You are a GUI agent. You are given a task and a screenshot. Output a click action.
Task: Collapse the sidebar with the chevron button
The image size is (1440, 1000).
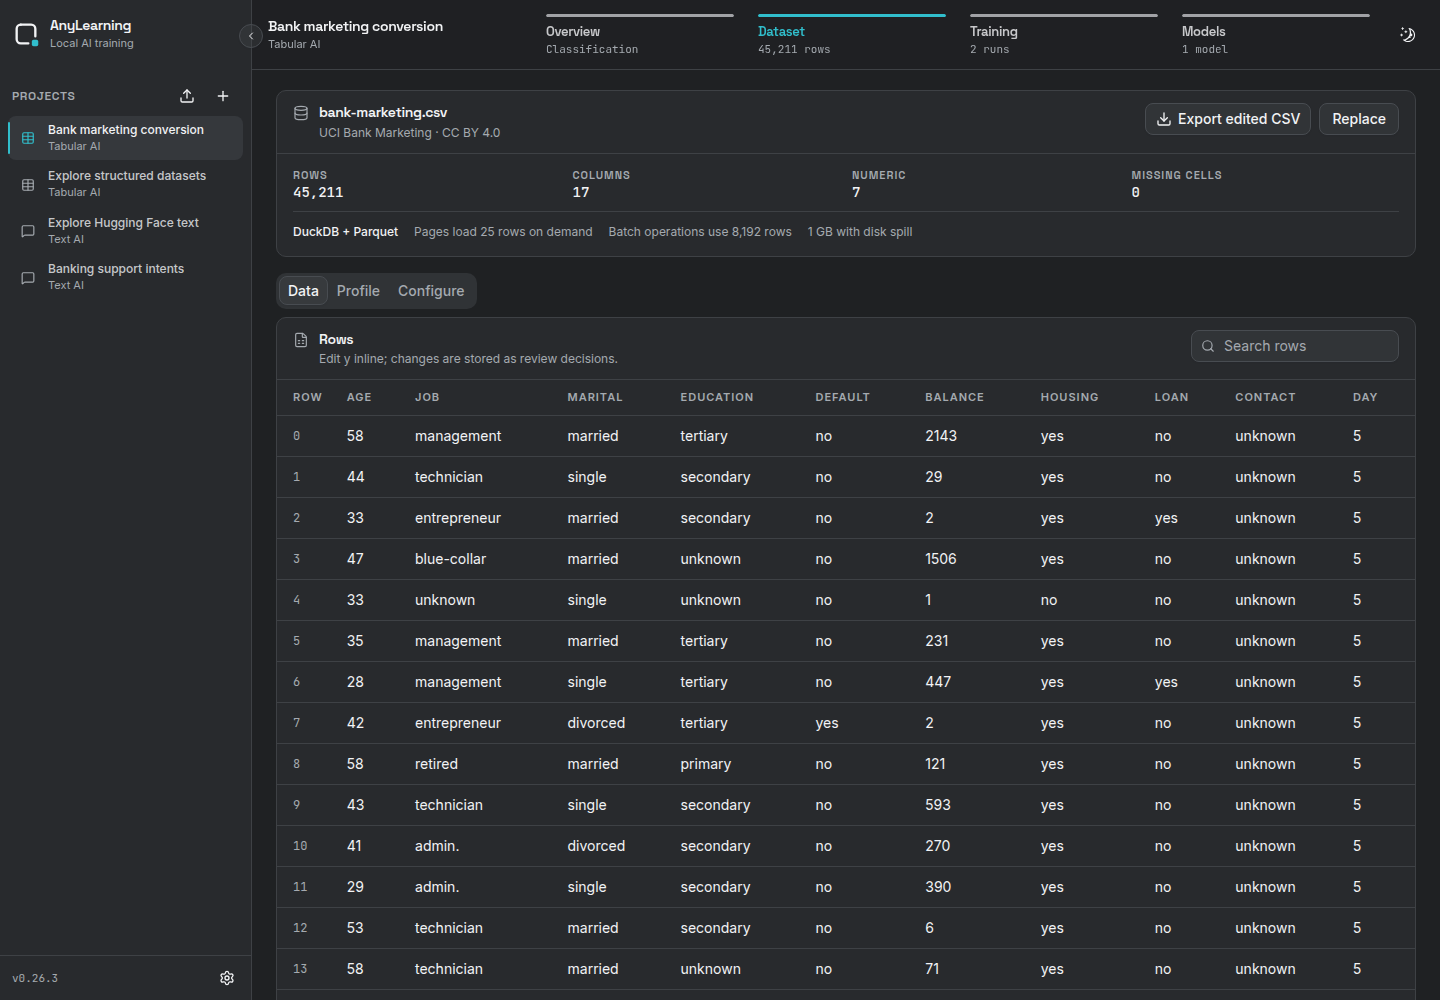(x=251, y=36)
